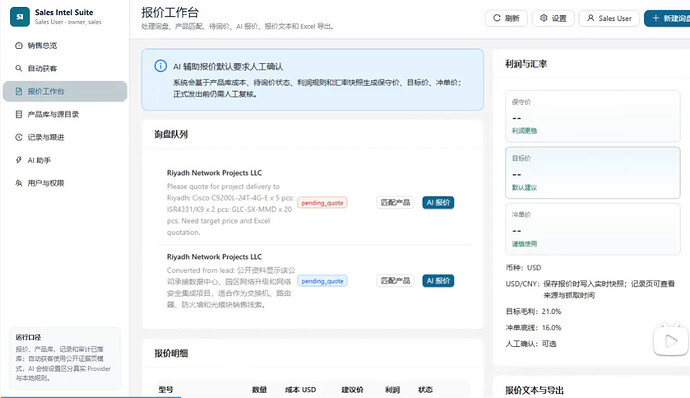The height and width of the screenshot is (398, 690).
Task: Click the 销售总览 clock icon
Action: (x=18, y=45)
